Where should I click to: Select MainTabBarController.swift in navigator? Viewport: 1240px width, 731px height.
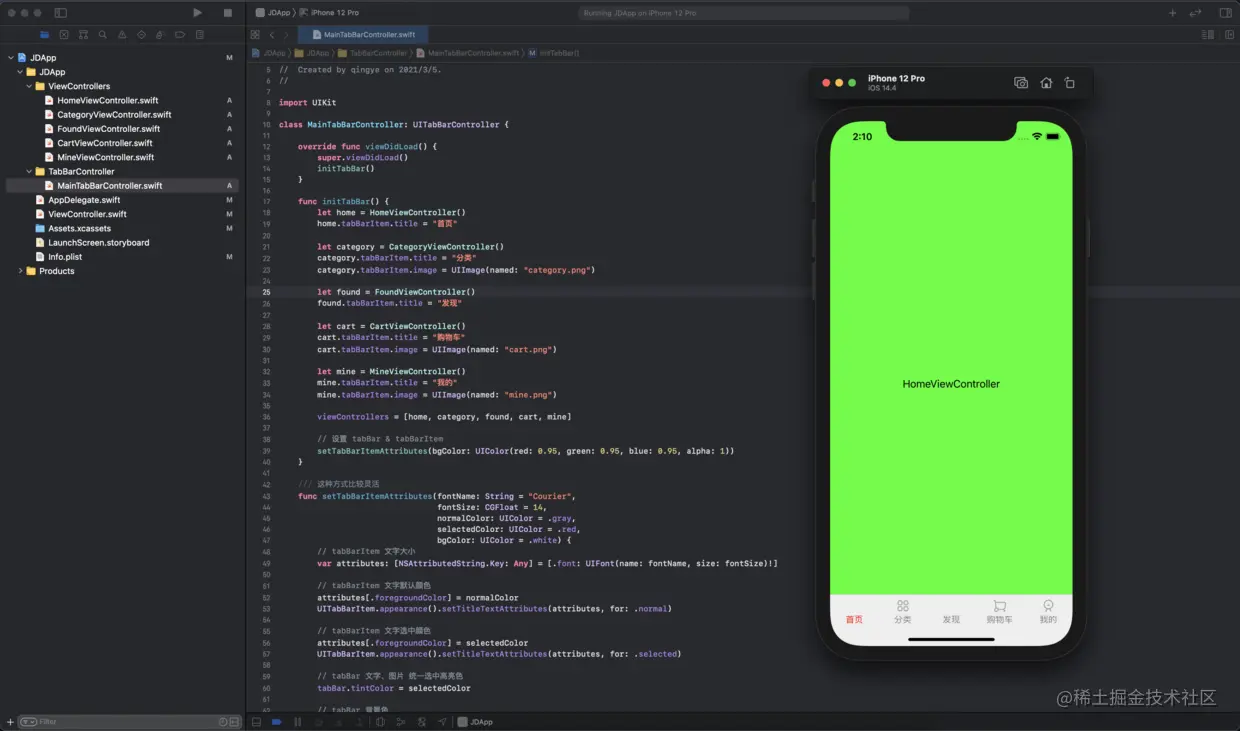click(121, 186)
